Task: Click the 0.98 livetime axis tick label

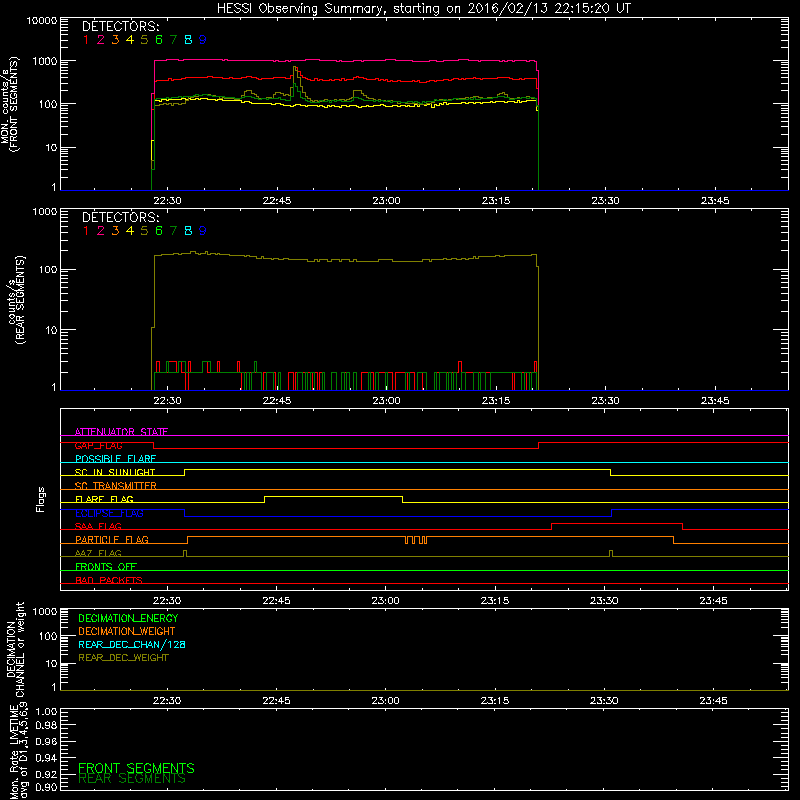Action: click(46, 725)
